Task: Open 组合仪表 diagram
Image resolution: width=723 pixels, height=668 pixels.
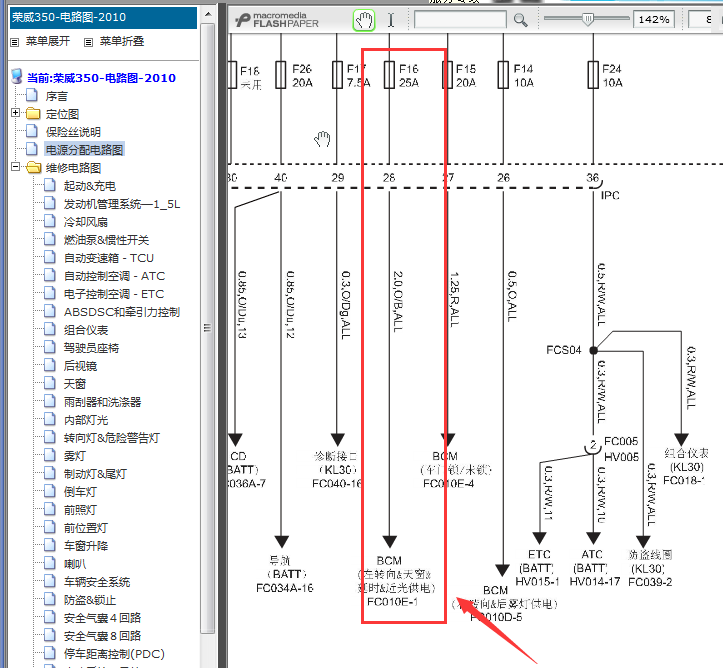Action: point(86,330)
